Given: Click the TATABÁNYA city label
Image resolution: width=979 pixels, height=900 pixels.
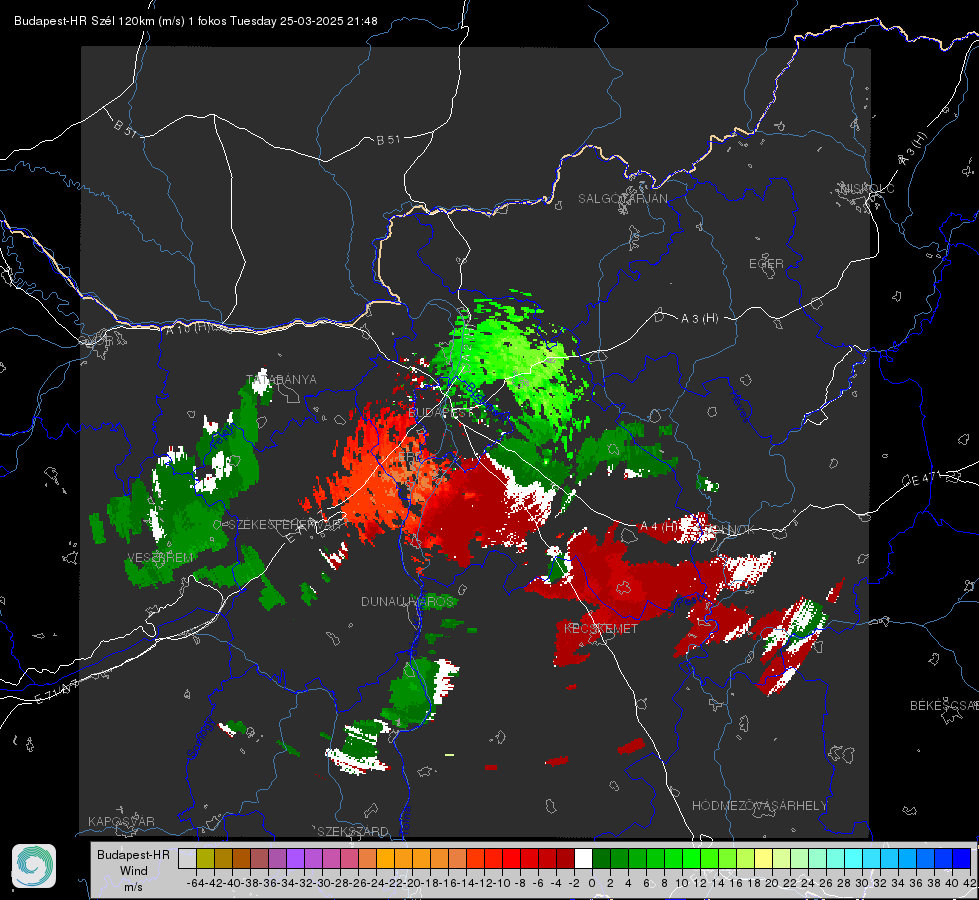Looking at the screenshot, I should coord(282,379).
